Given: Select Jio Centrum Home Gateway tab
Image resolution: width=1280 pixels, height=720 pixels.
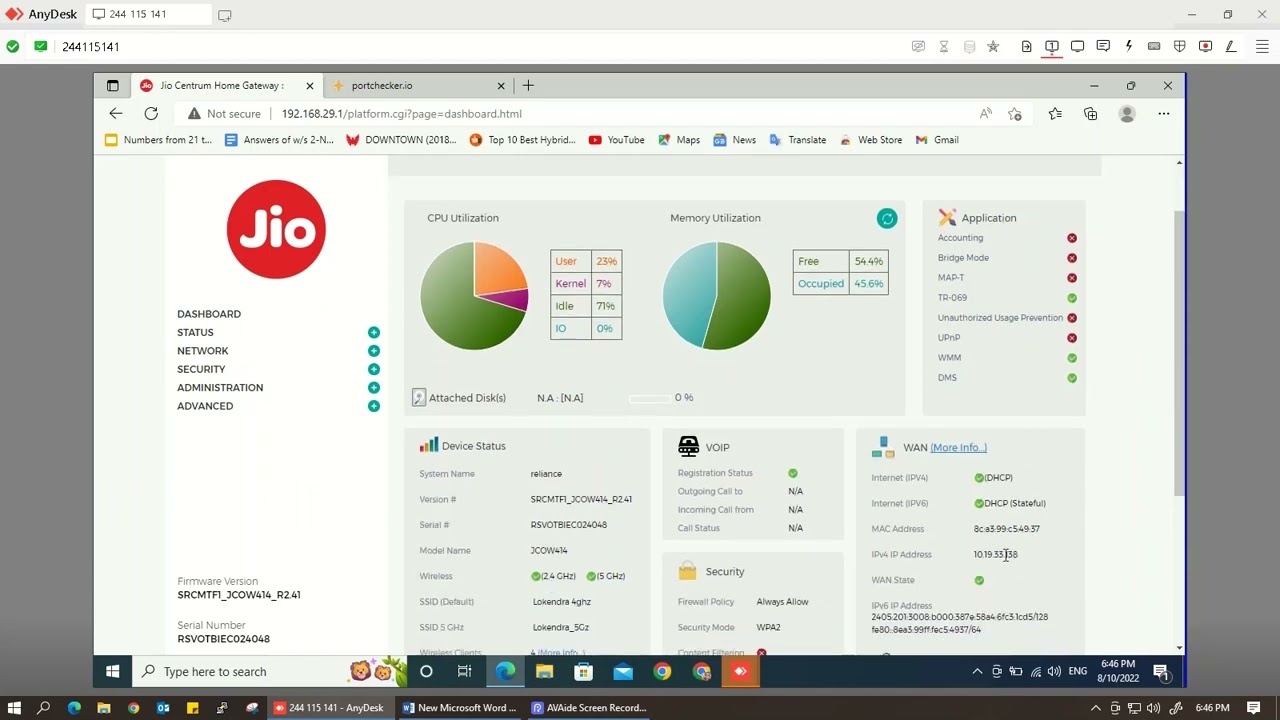Looking at the screenshot, I should point(228,86).
